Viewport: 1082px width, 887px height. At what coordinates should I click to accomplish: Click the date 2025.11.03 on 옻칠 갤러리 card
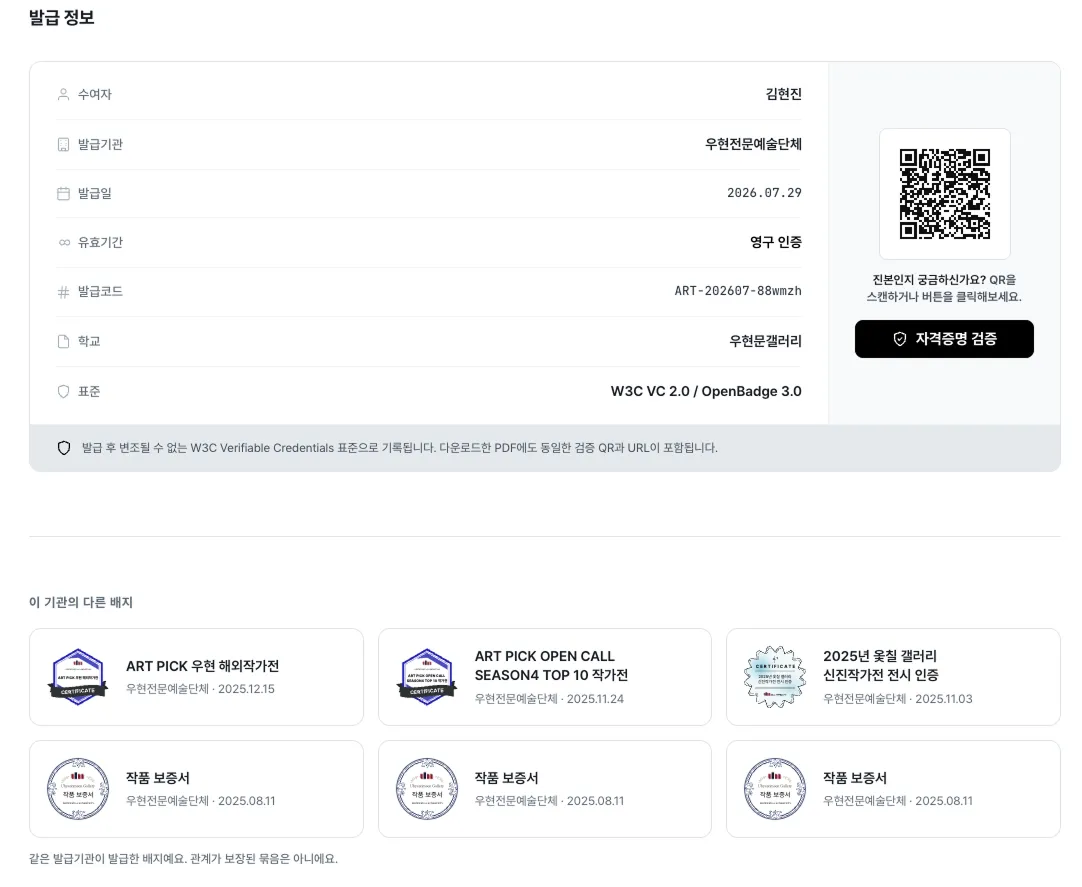(944, 699)
